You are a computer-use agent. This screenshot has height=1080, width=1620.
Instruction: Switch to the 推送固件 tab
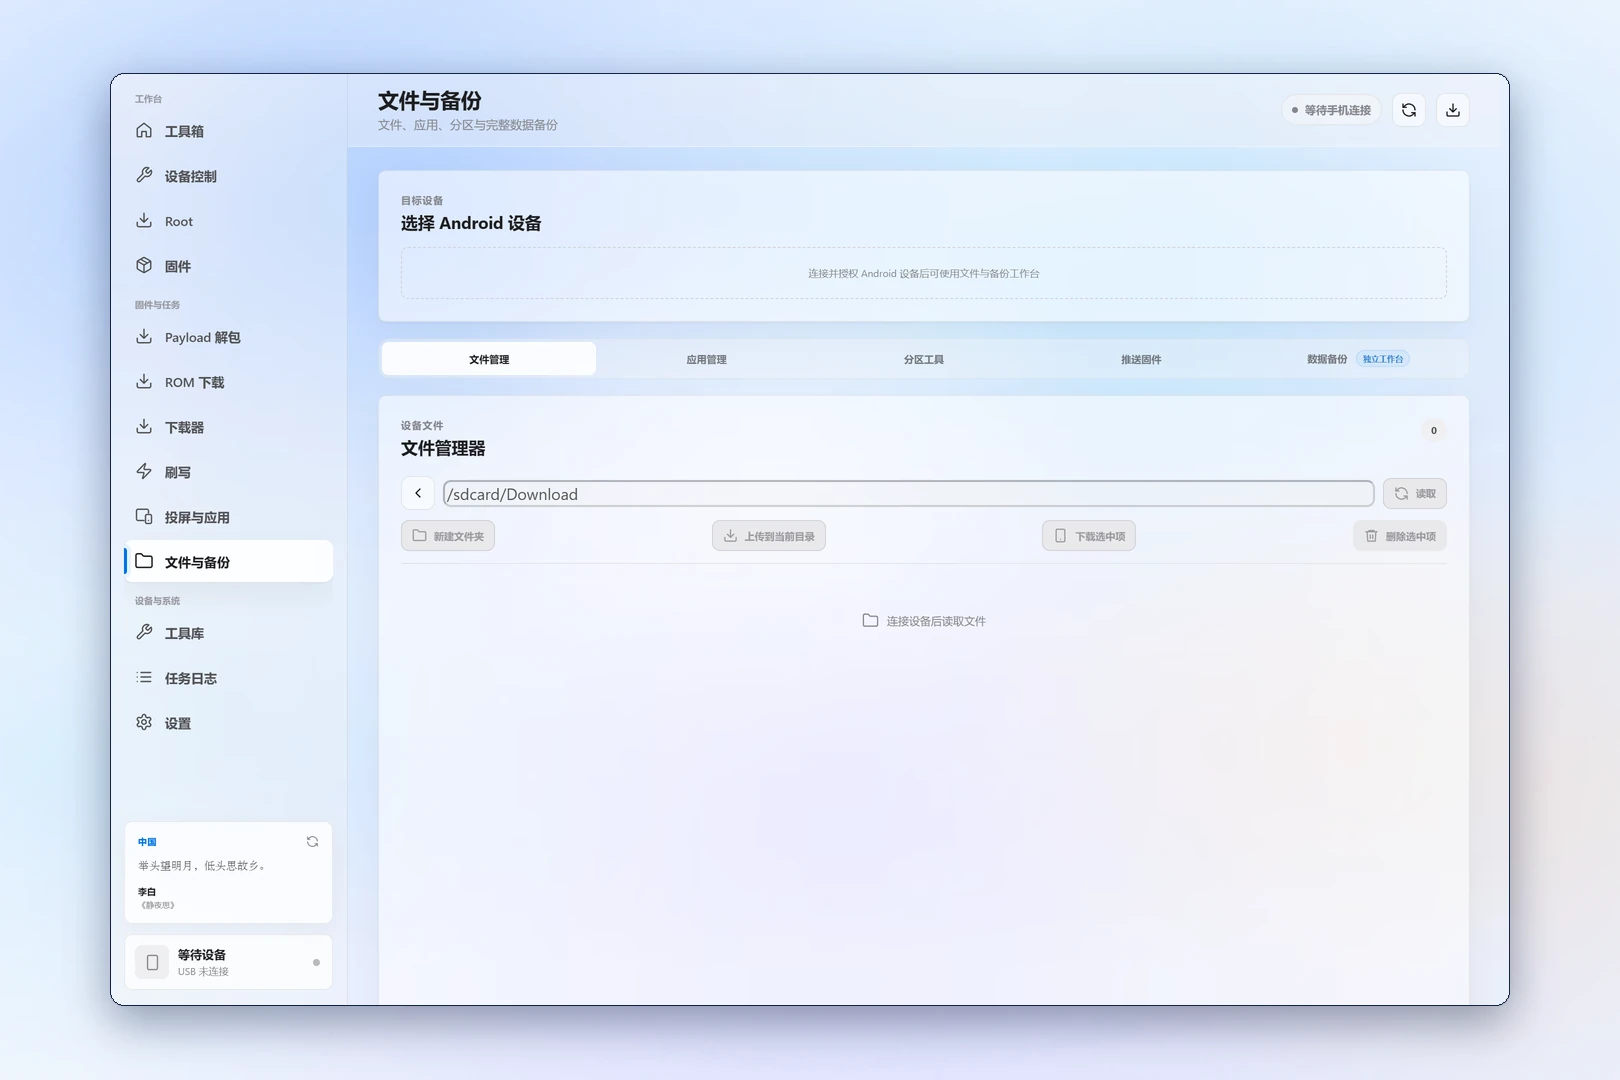[1141, 359]
